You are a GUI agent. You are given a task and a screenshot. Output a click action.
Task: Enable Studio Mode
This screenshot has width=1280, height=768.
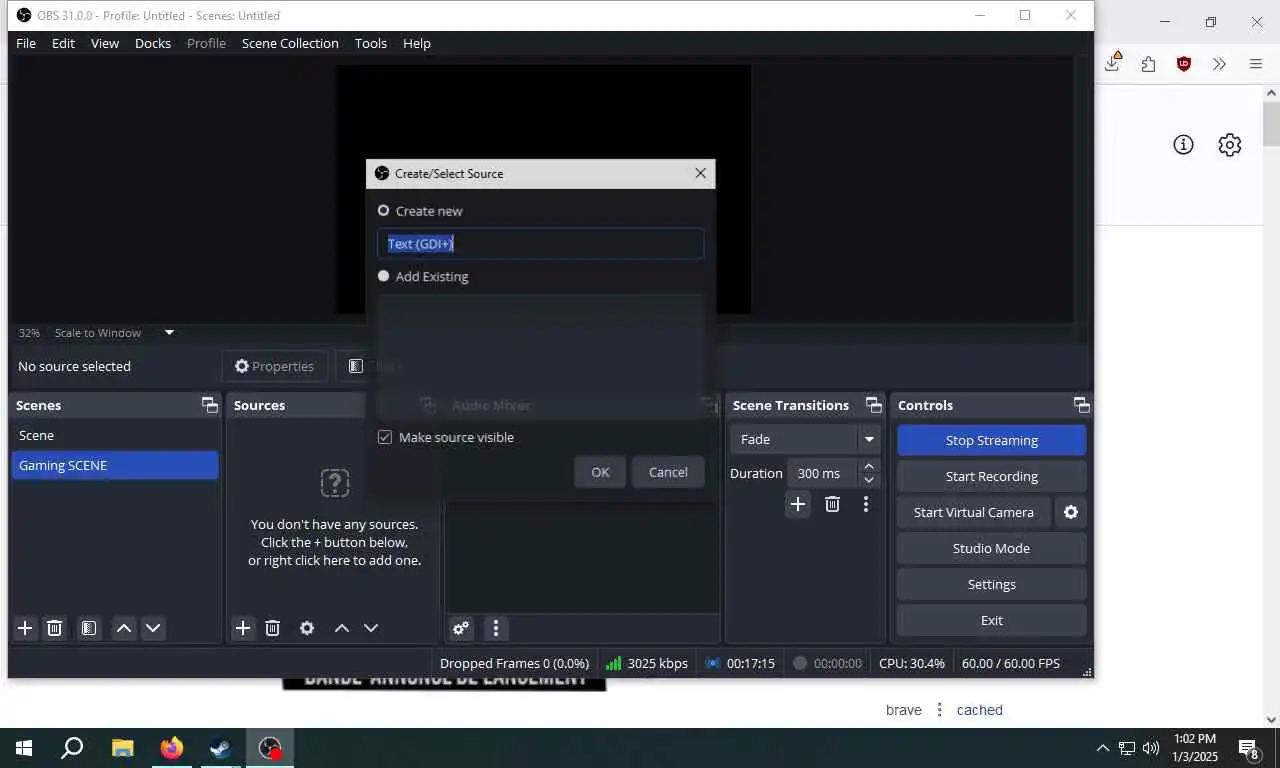click(992, 548)
